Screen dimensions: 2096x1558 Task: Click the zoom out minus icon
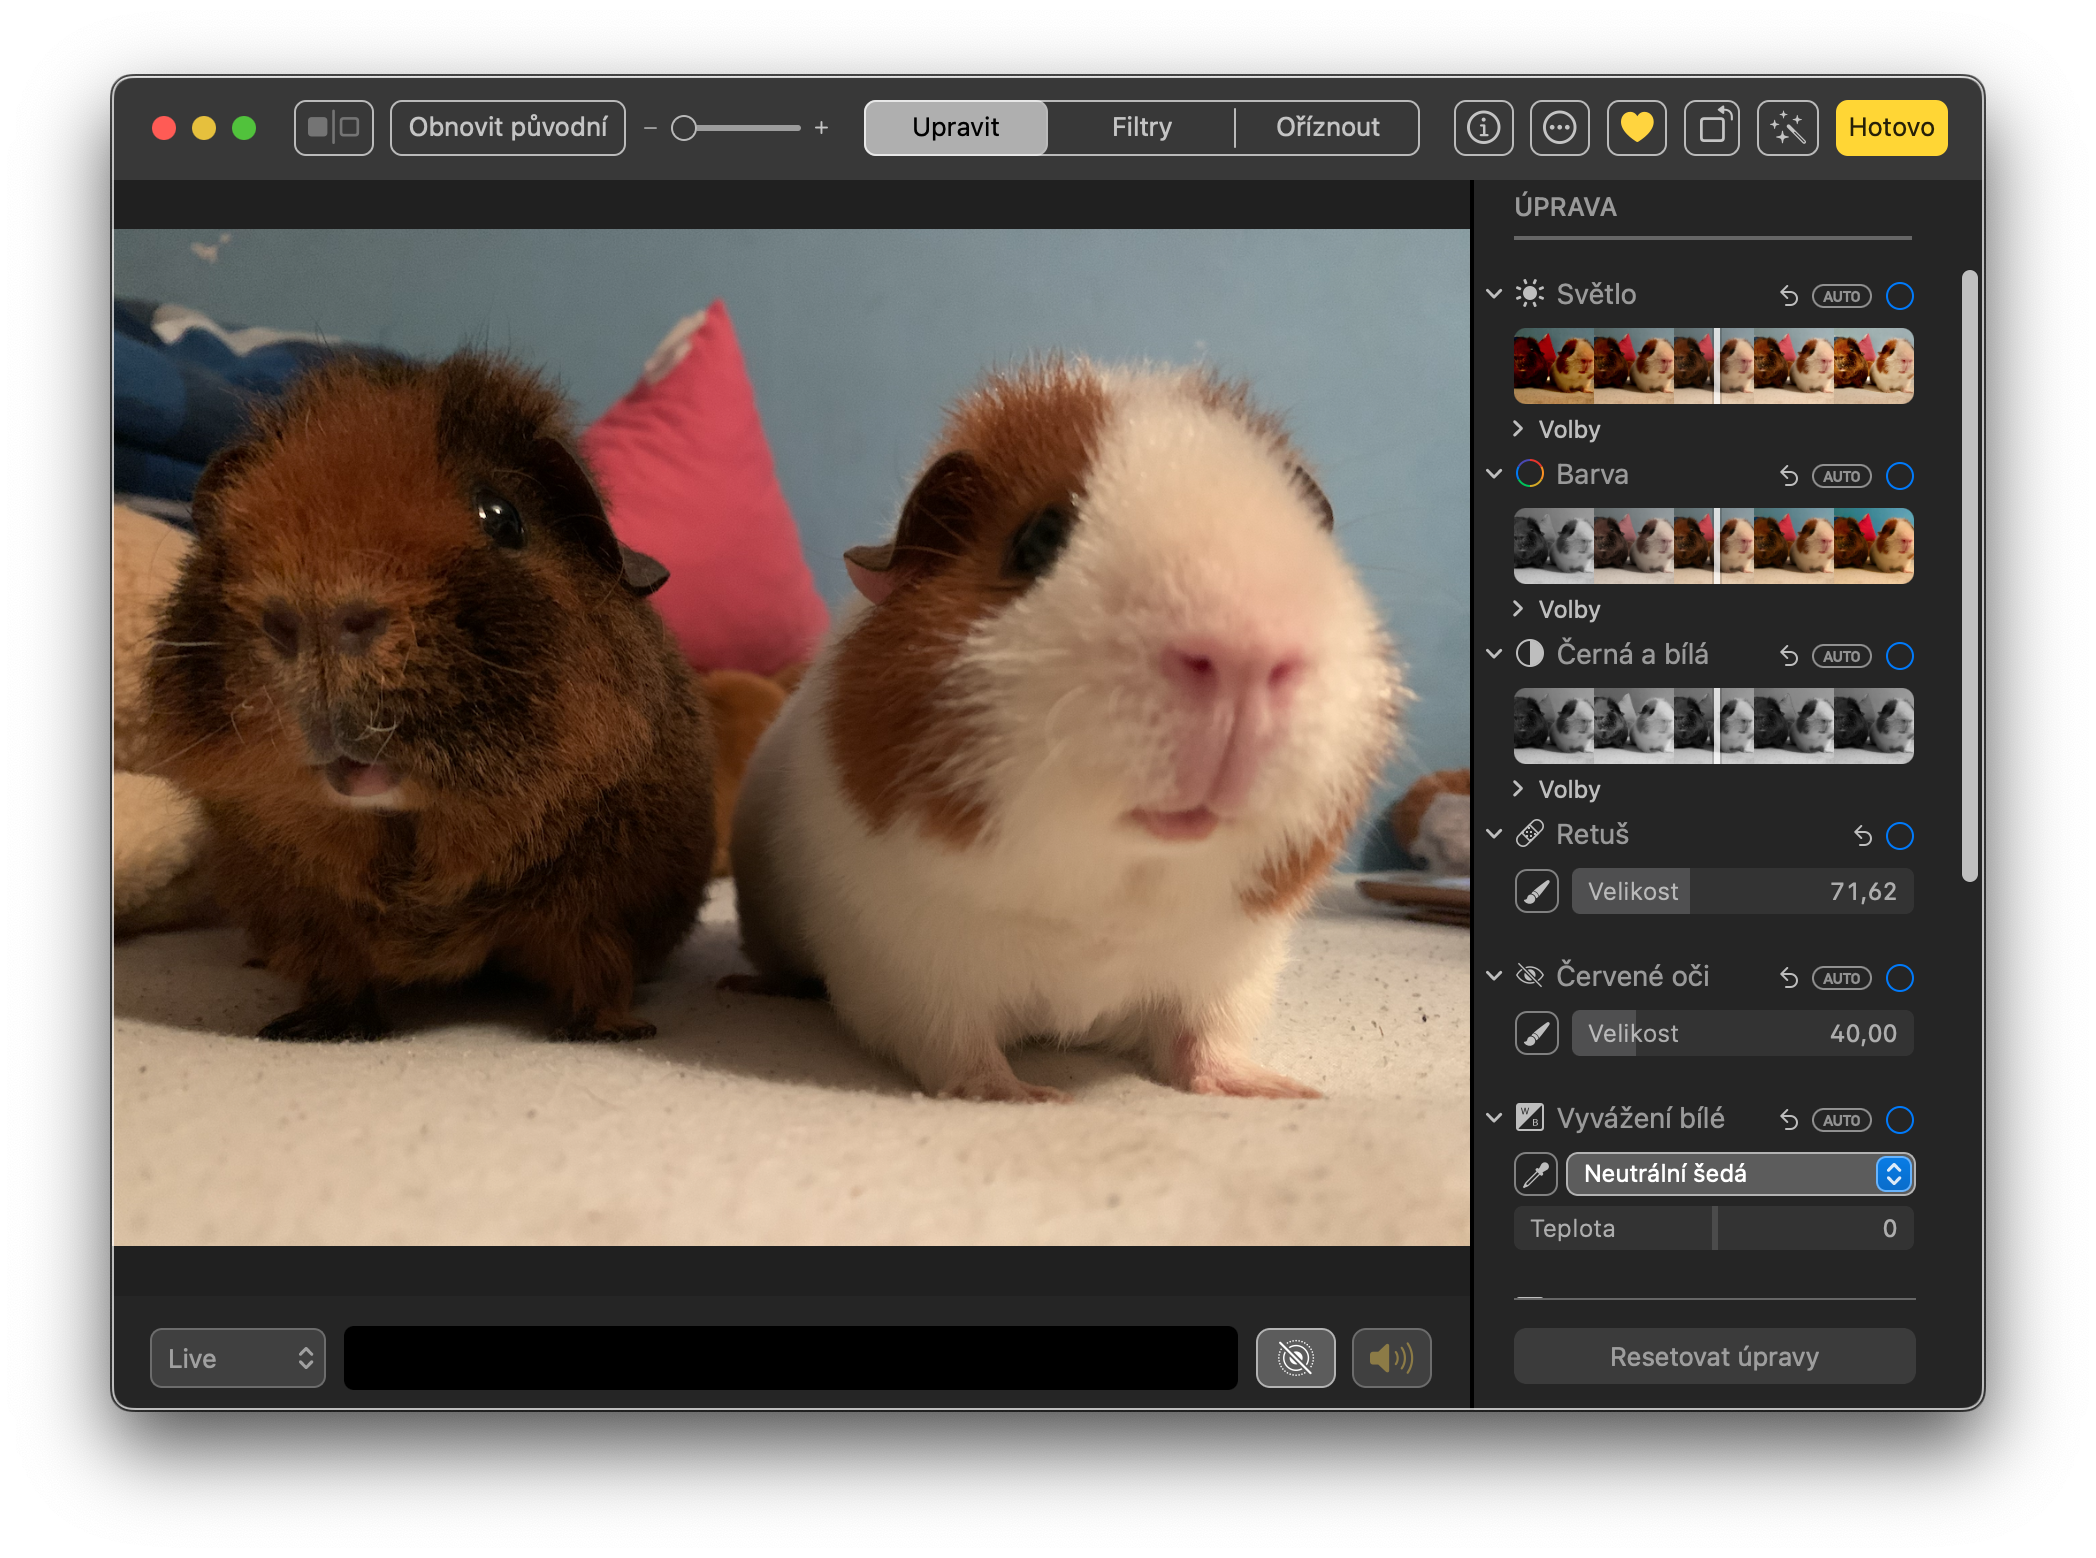(x=650, y=128)
